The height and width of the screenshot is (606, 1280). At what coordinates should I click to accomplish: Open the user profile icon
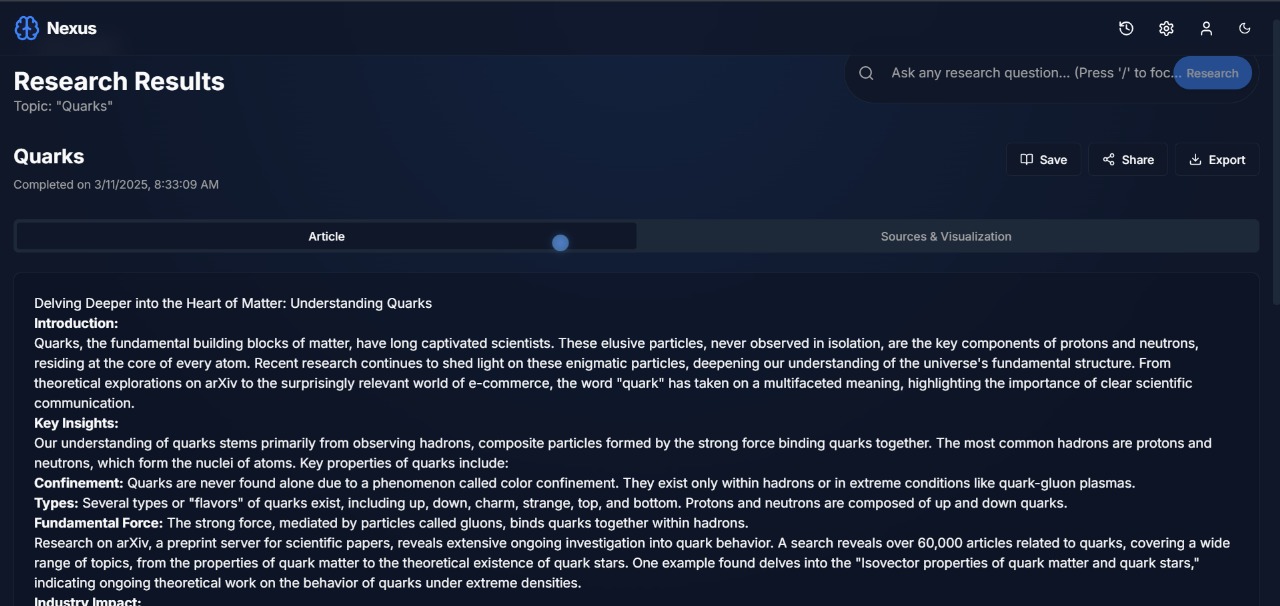[1206, 29]
